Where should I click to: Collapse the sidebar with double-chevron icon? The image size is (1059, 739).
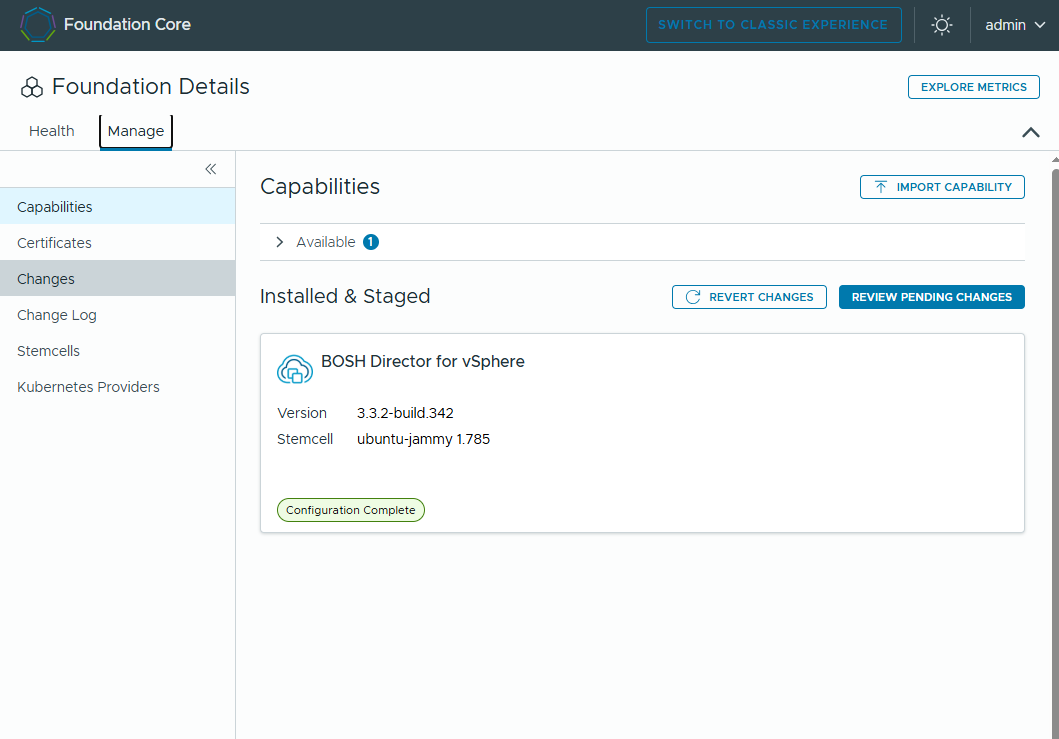pyautogui.click(x=211, y=169)
